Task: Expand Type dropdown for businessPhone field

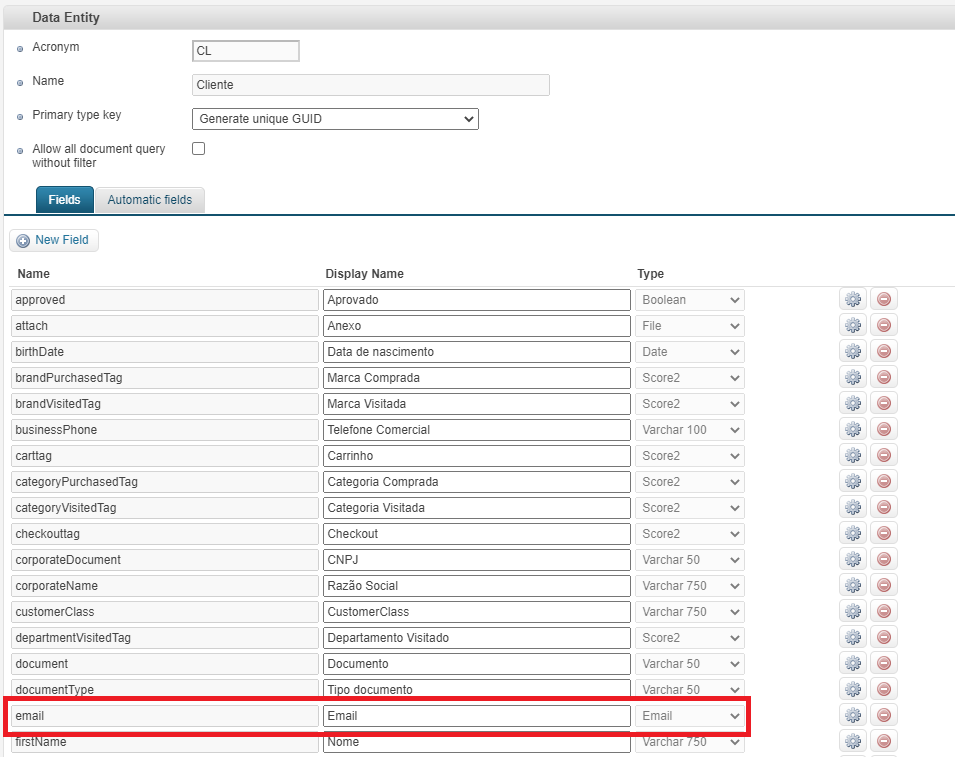Action: 689,429
